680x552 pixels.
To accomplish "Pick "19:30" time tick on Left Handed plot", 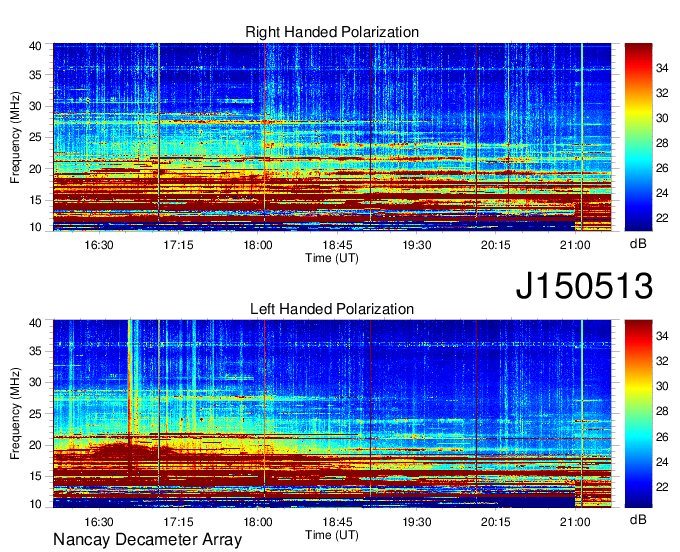I will point(417,522).
